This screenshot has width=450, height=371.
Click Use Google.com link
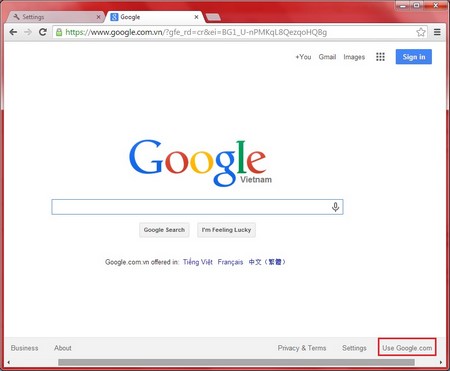click(x=407, y=348)
